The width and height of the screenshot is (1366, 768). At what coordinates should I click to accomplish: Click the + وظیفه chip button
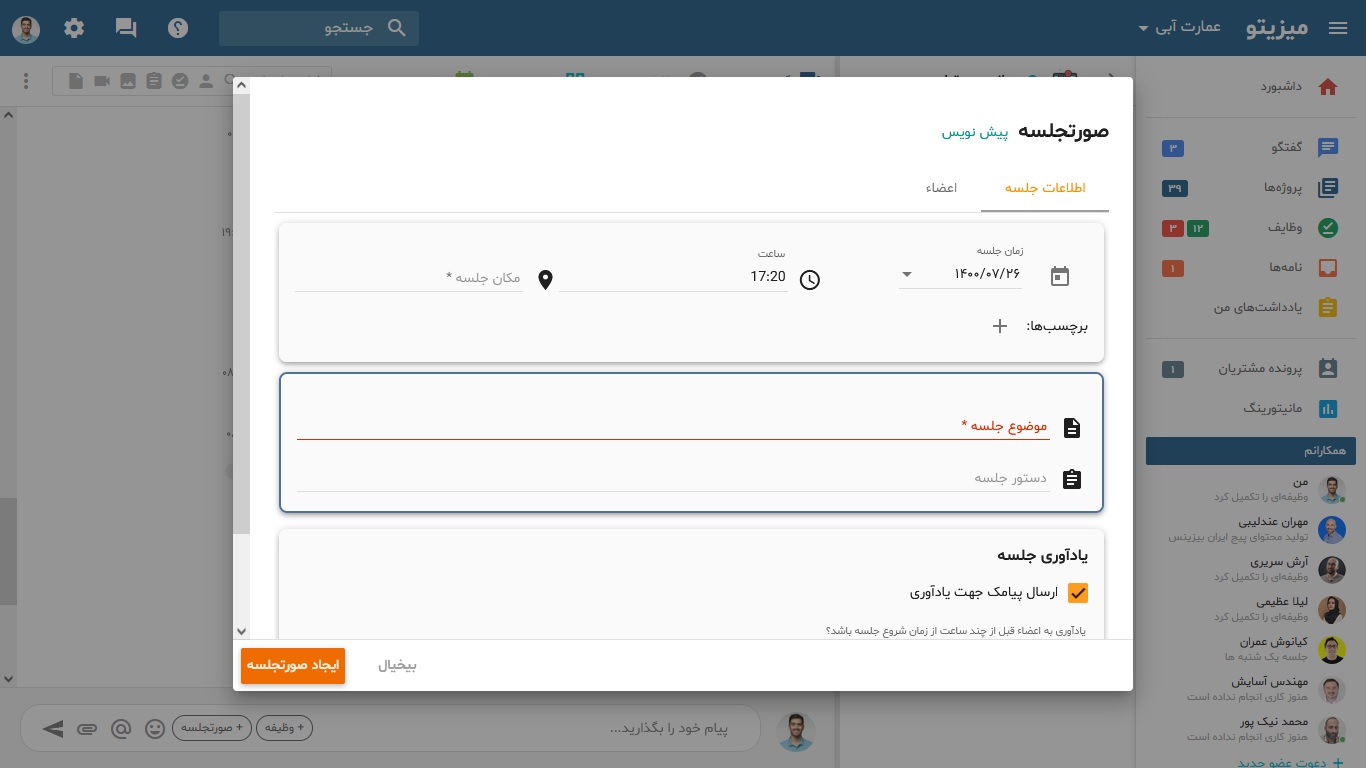[x=285, y=728]
